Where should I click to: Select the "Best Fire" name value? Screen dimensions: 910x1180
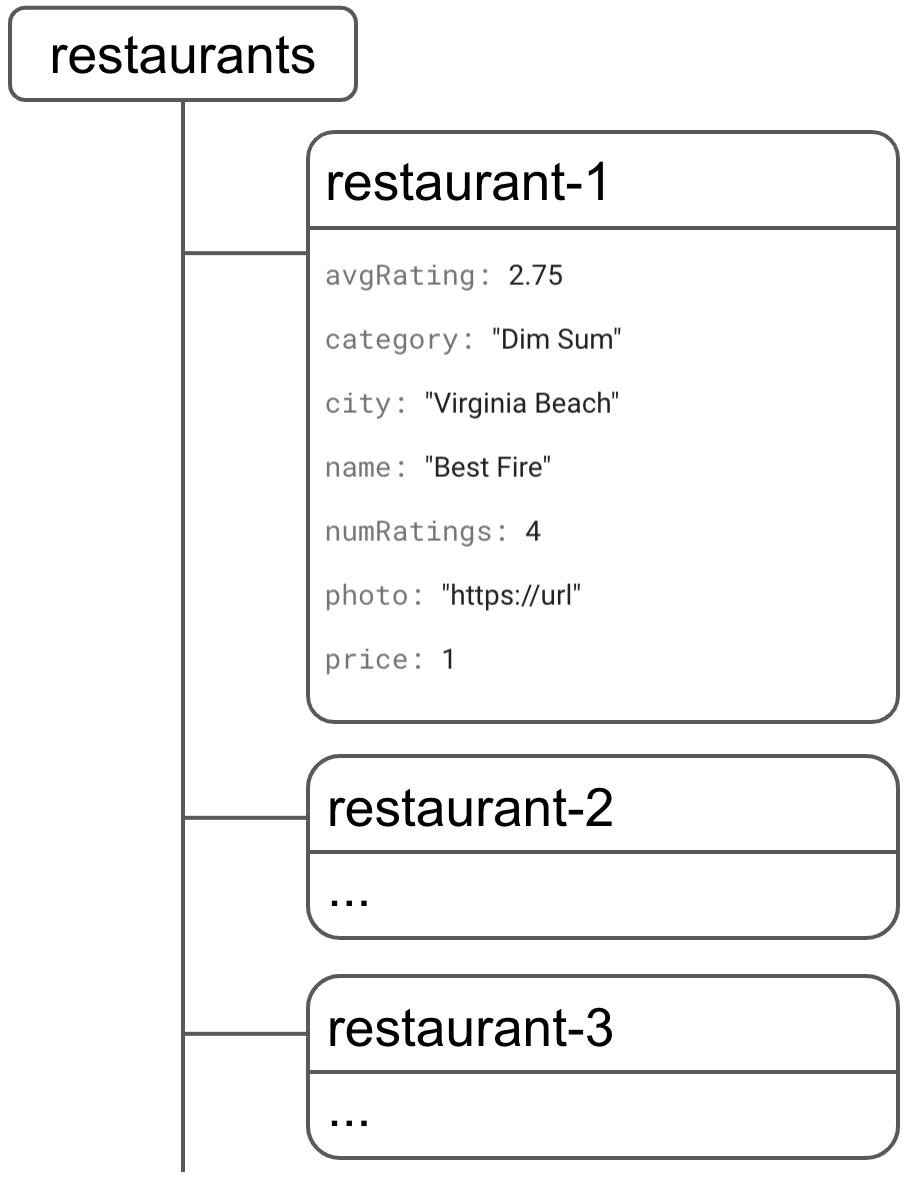pos(488,467)
